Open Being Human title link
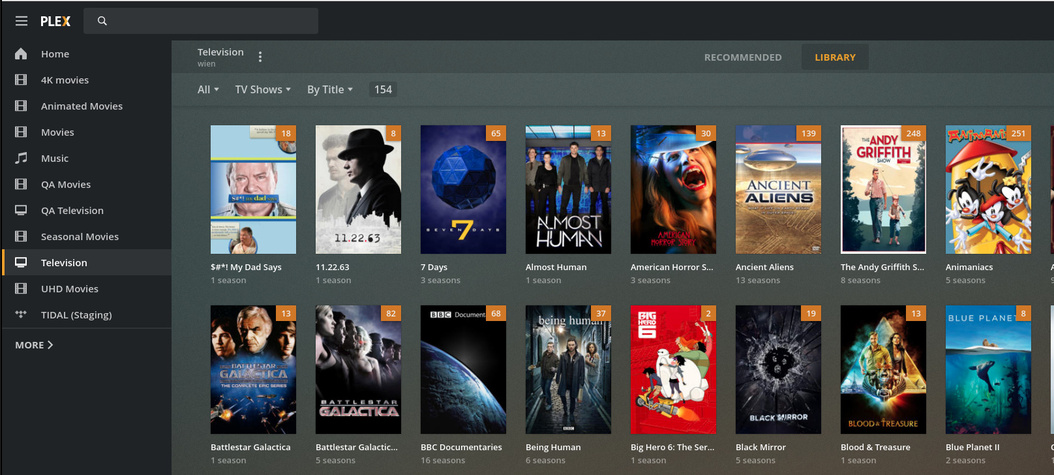The image size is (1054, 475). tap(553, 447)
